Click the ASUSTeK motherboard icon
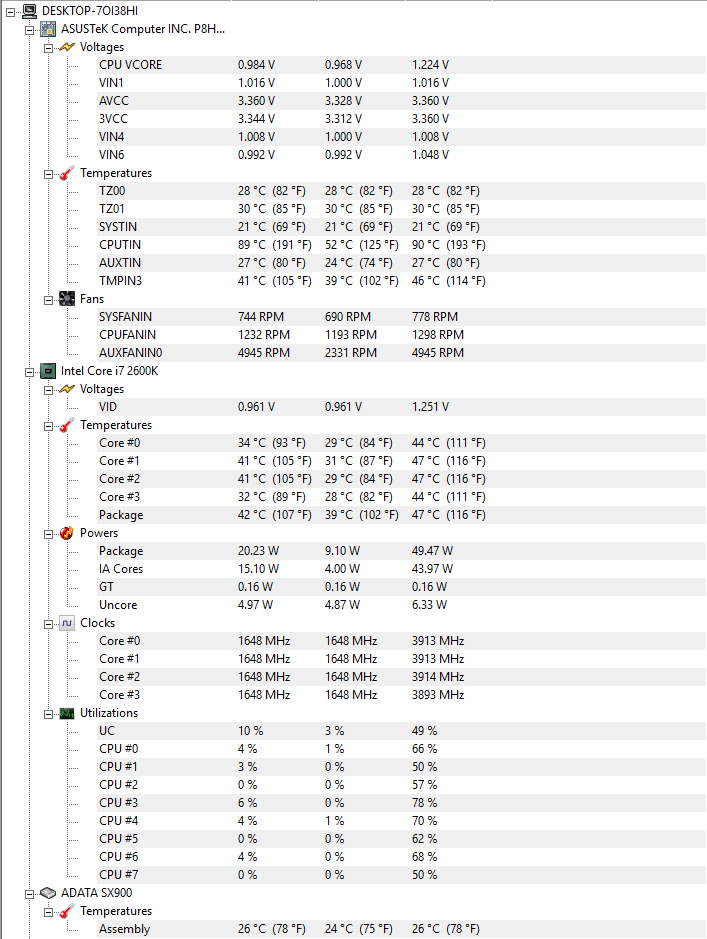 coord(48,29)
